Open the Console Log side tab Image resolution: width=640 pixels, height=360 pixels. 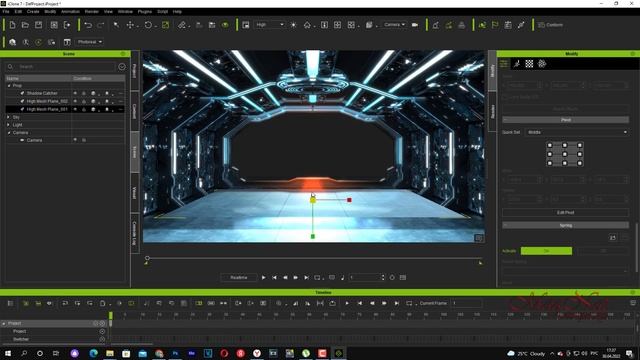pos(134,233)
